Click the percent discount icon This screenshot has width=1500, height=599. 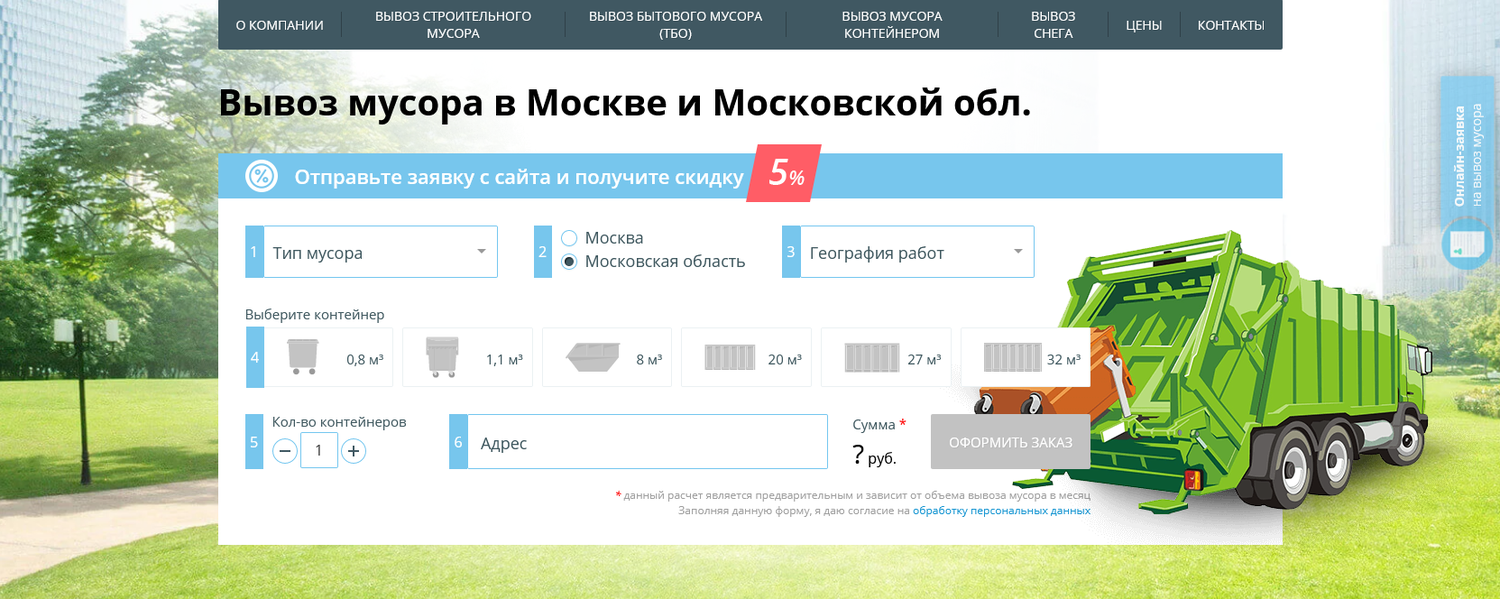pyautogui.click(x=262, y=176)
